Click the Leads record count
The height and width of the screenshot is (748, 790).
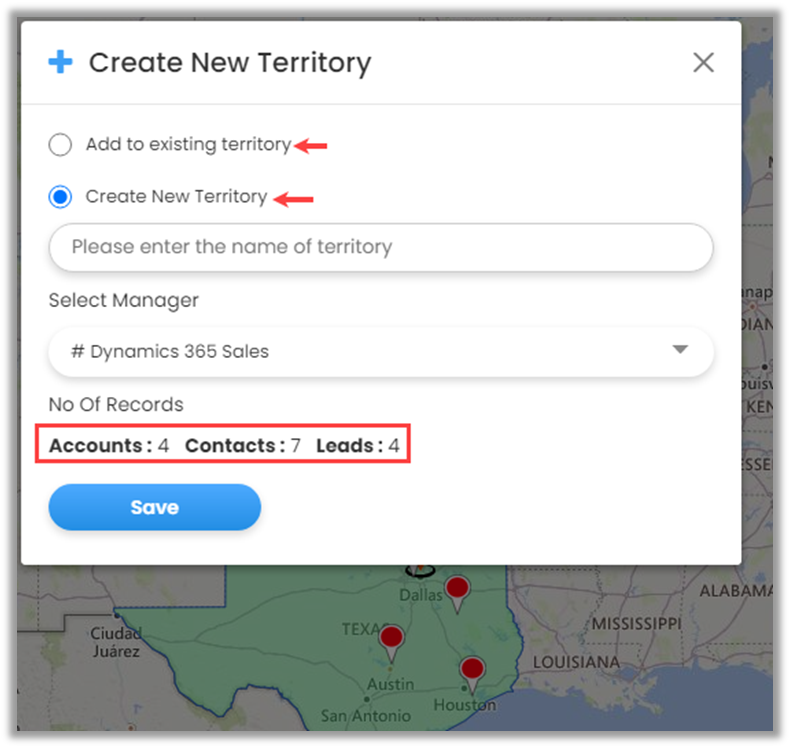click(x=357, y=446)
